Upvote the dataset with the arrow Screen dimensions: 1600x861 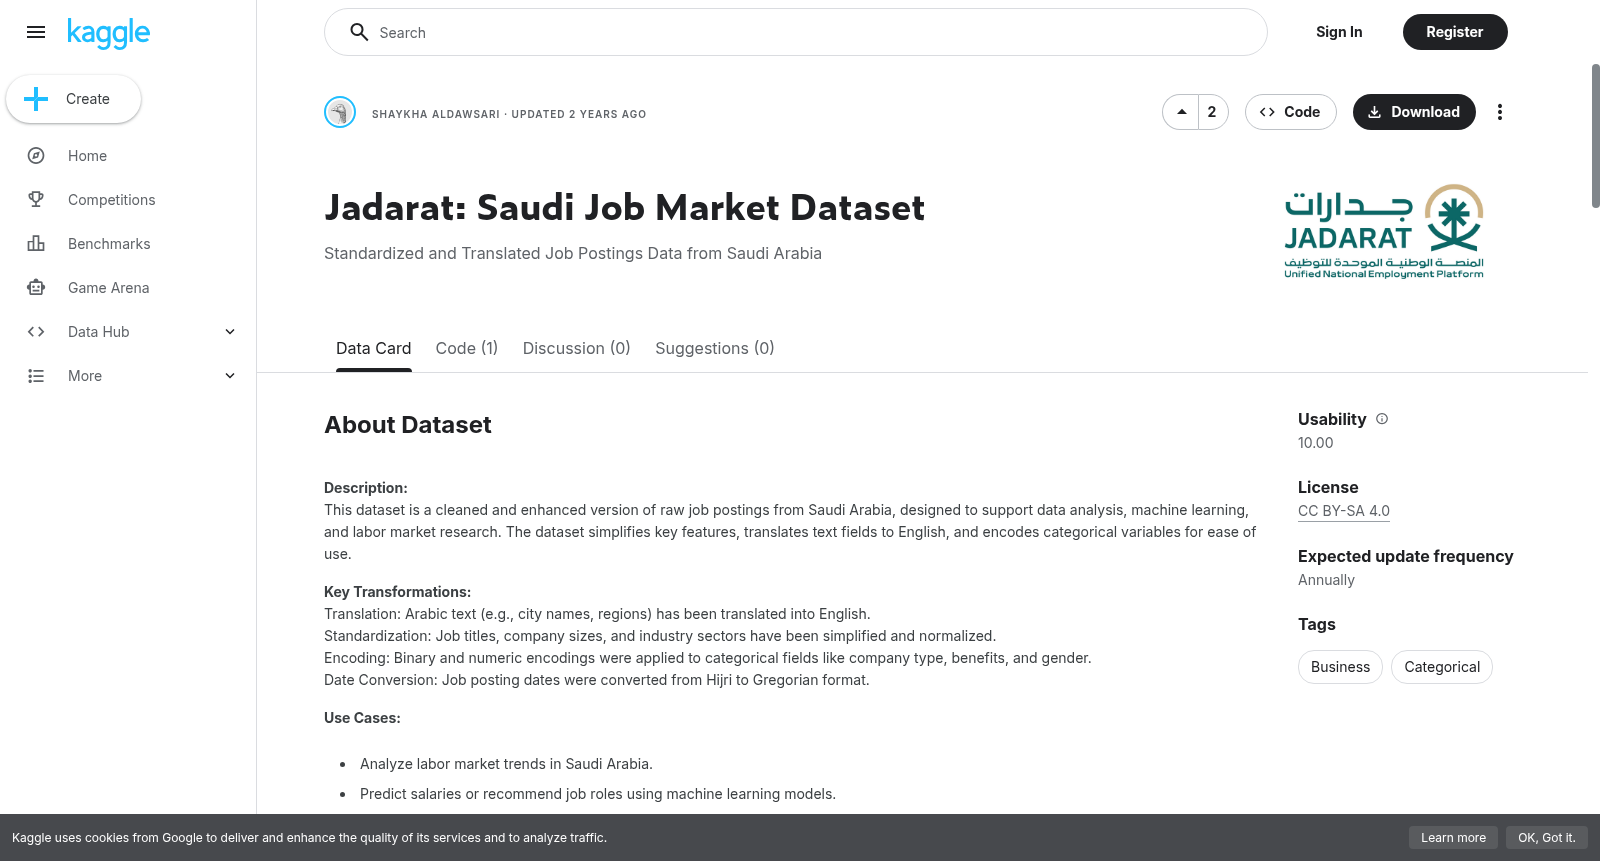[x=1182, y=112]
